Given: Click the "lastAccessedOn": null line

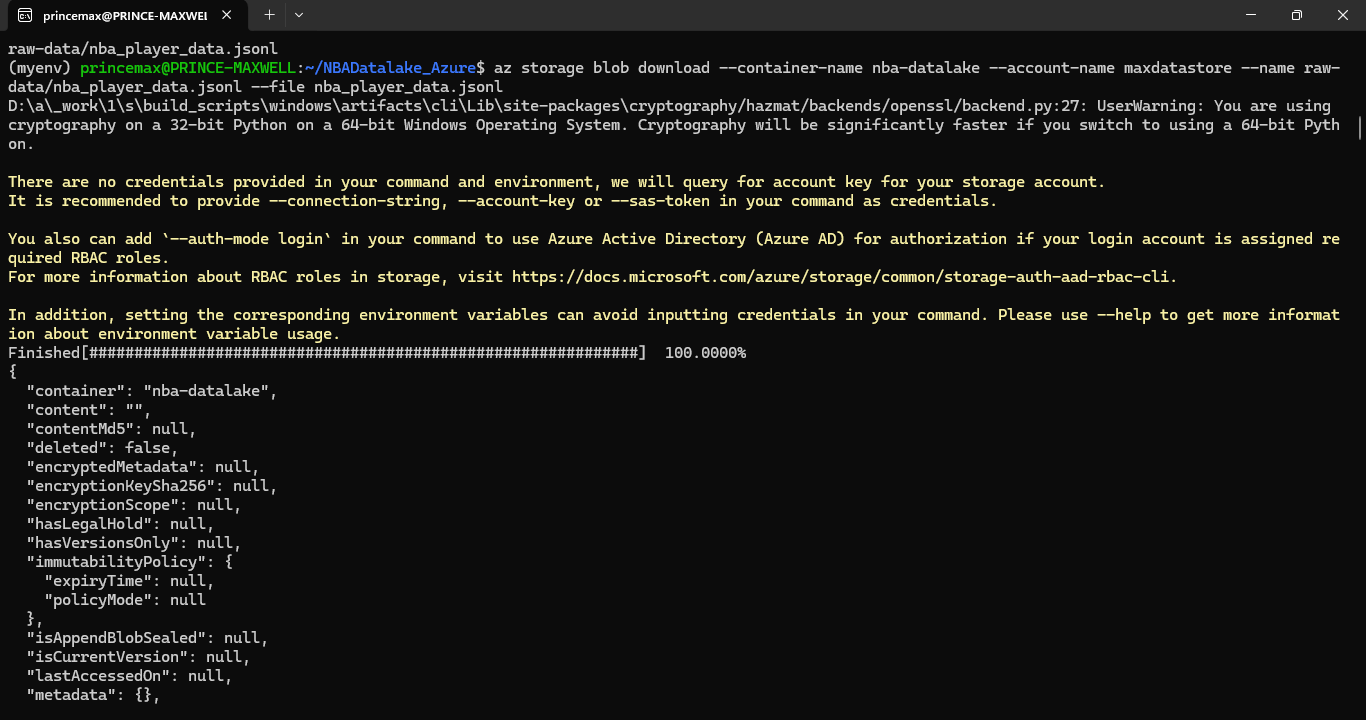Looking at the screenshot, I should (129, 676).
